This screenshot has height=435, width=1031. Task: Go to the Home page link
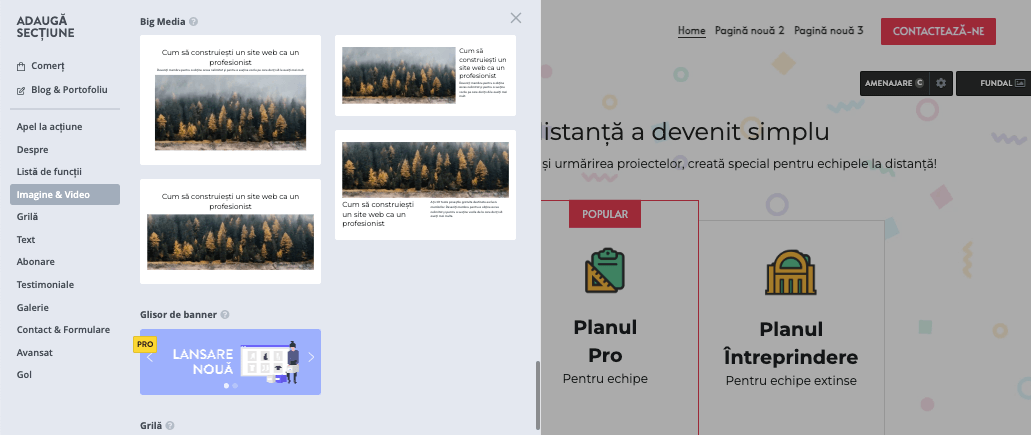(692, 31)
